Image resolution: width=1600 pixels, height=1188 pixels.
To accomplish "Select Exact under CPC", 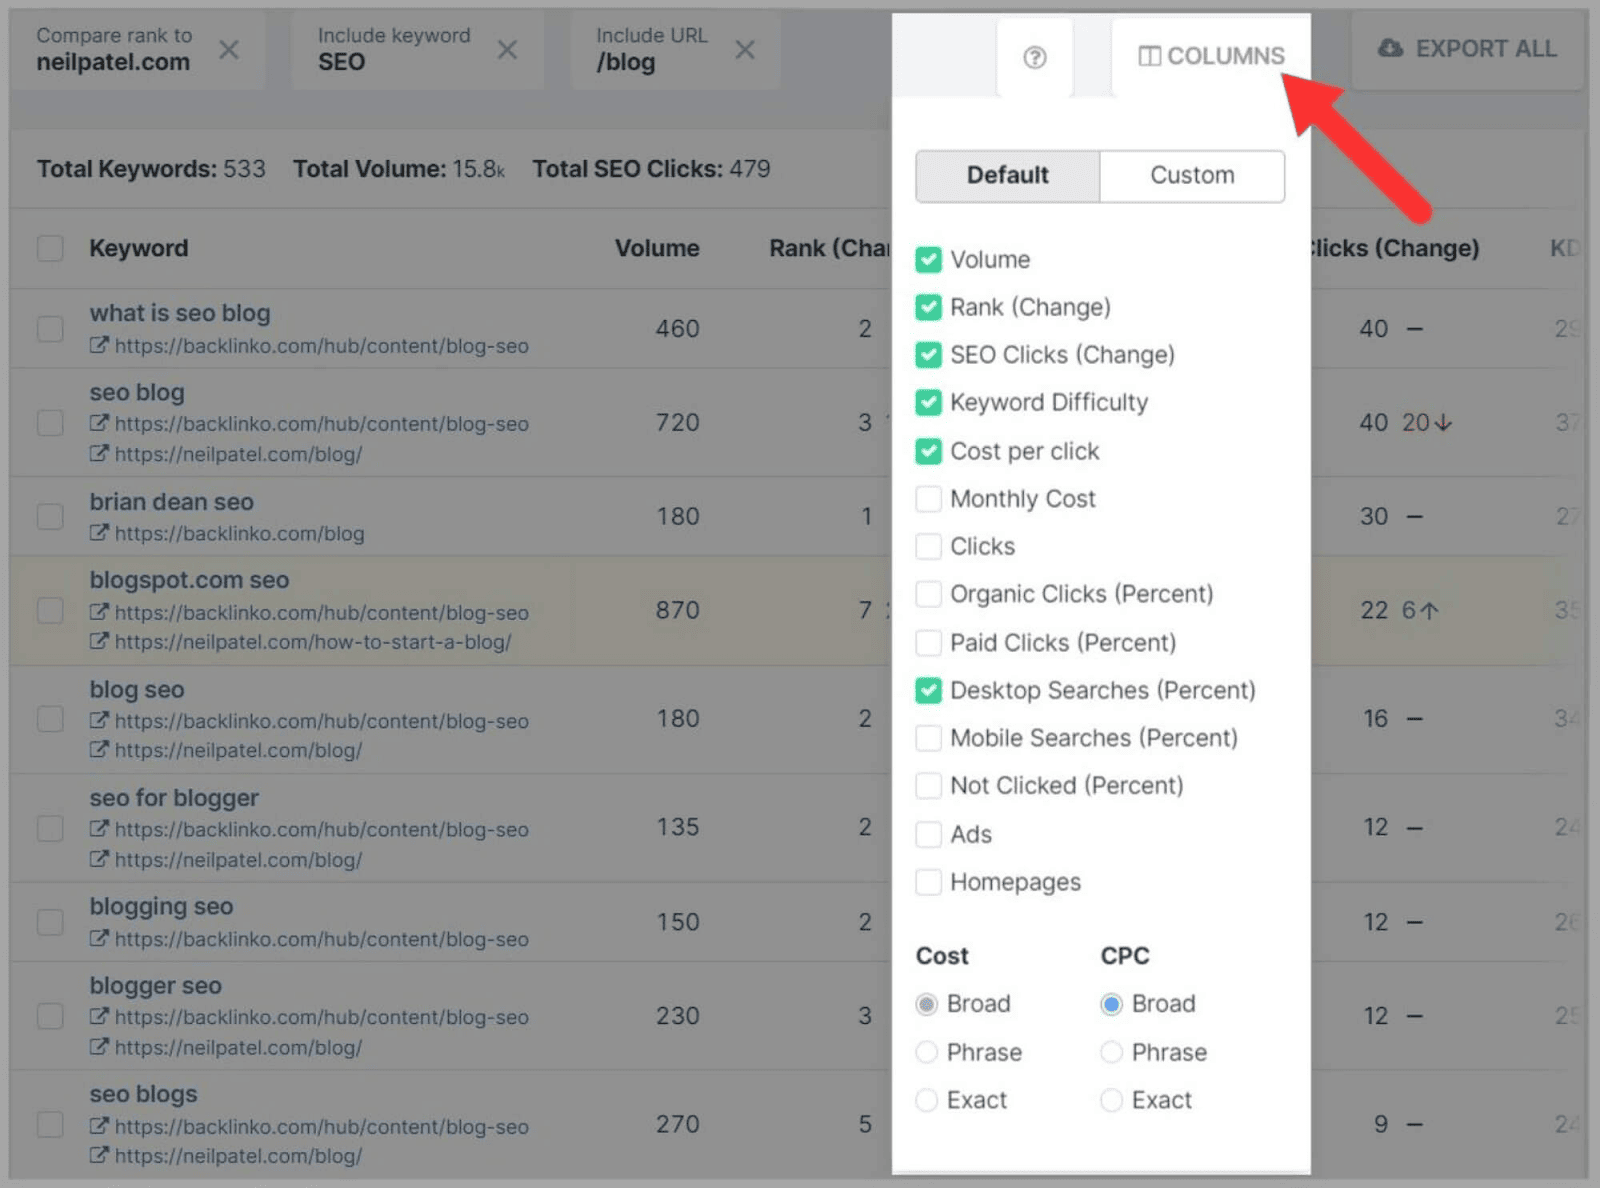I will pyautogui.click(x=1111, y=1100).
